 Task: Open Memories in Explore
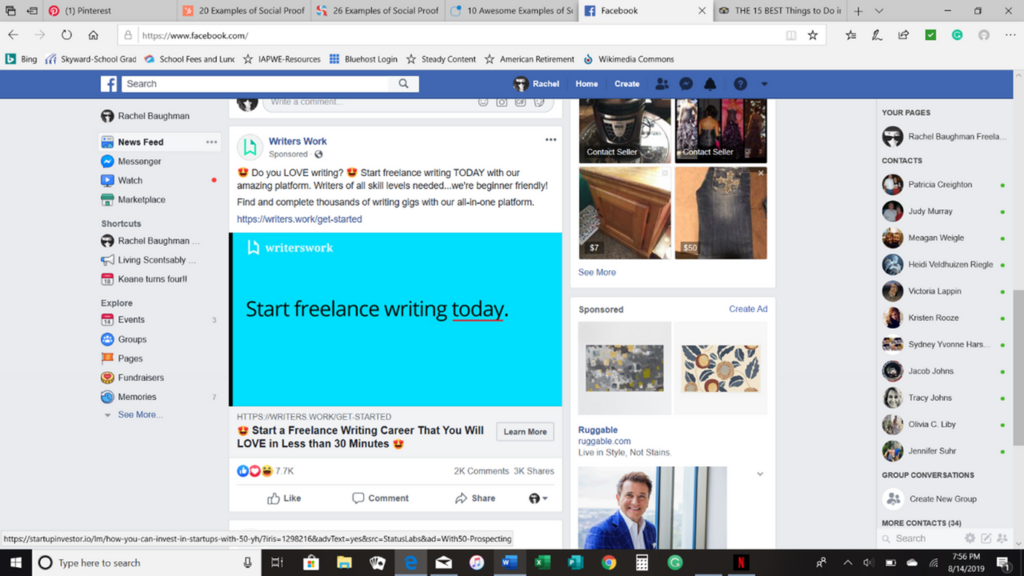tap(136, 397)
